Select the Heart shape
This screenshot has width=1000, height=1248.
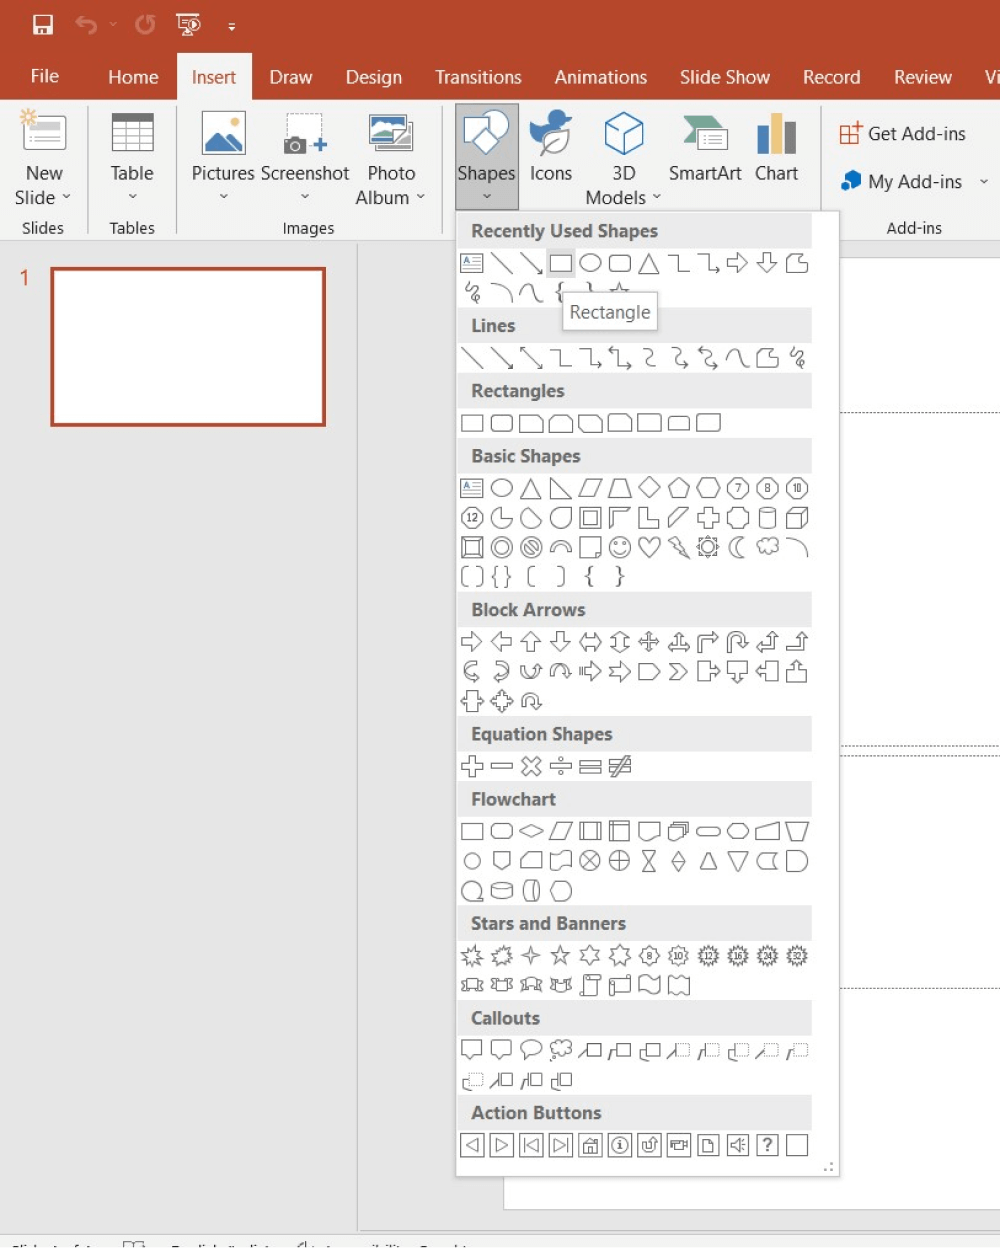651,547
